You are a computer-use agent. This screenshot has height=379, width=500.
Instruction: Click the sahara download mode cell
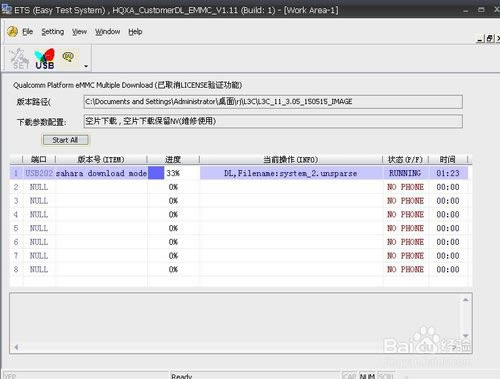101,173
